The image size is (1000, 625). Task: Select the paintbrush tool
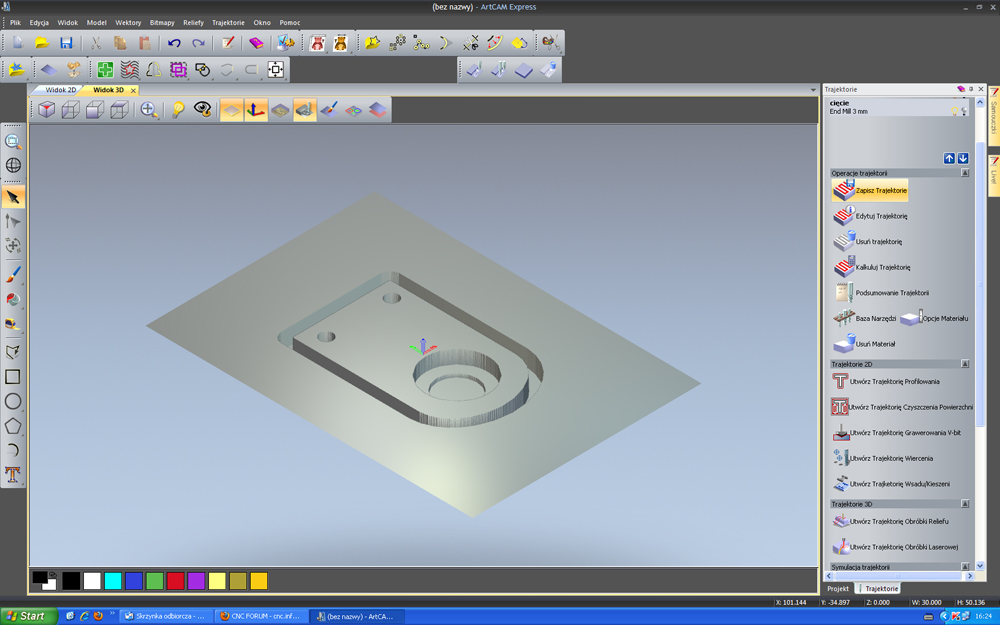click(x=13, y=275)
